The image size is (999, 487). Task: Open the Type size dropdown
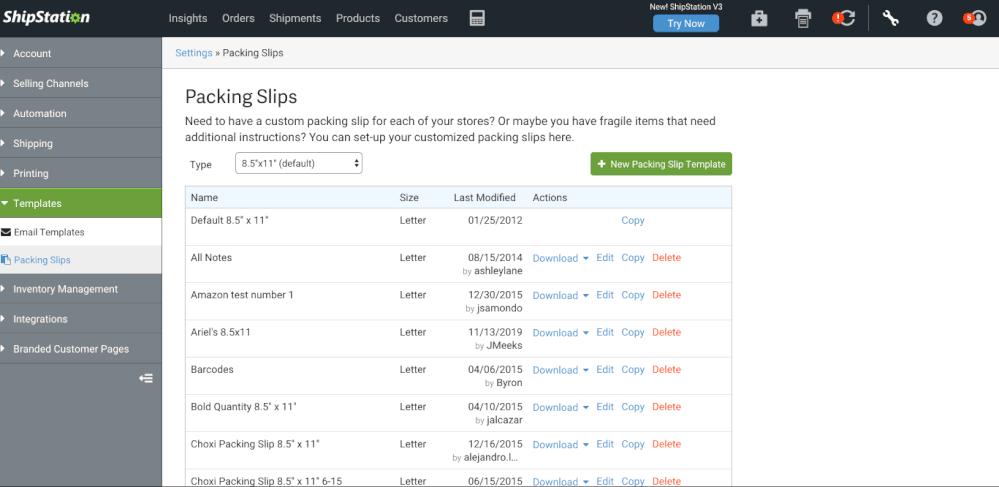click(298, 163)
